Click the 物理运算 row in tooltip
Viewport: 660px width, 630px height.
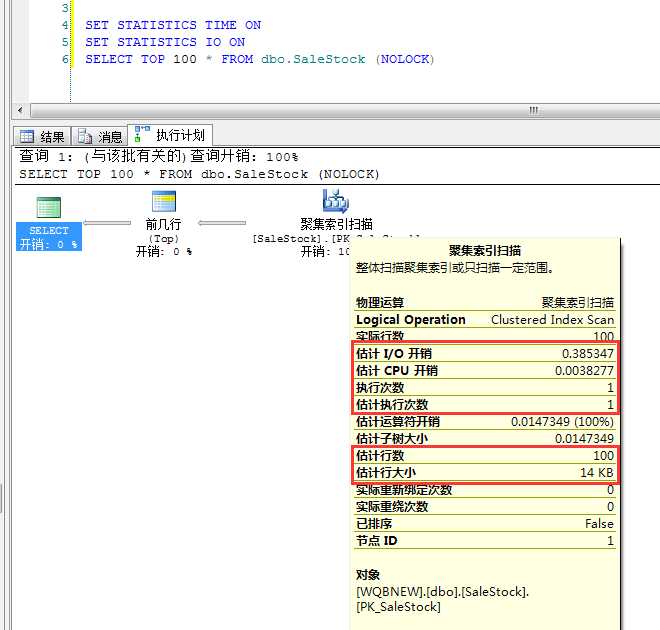click(x=484, y=302)
